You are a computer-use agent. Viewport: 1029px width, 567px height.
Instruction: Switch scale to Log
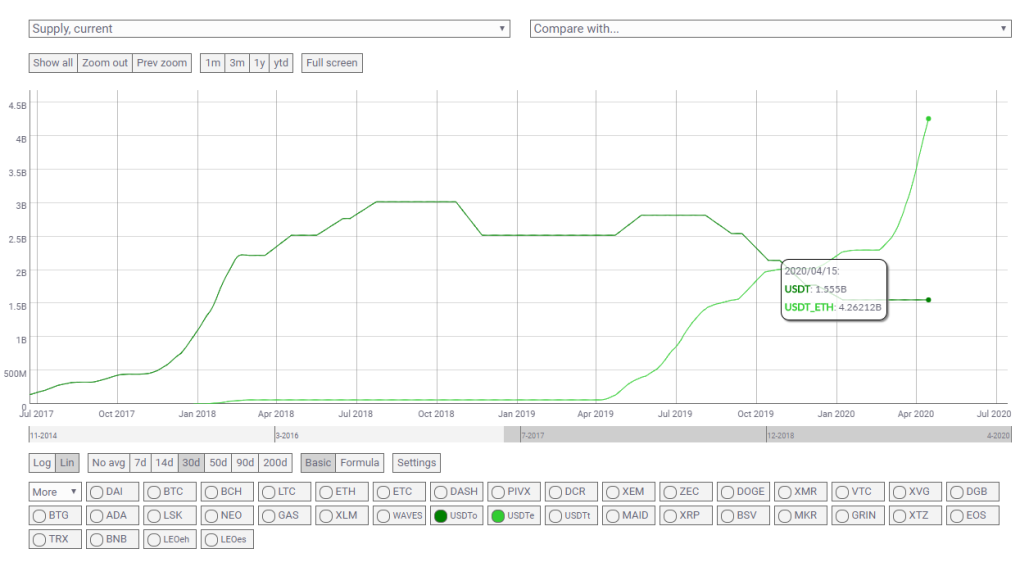click(x=42, y=463)
